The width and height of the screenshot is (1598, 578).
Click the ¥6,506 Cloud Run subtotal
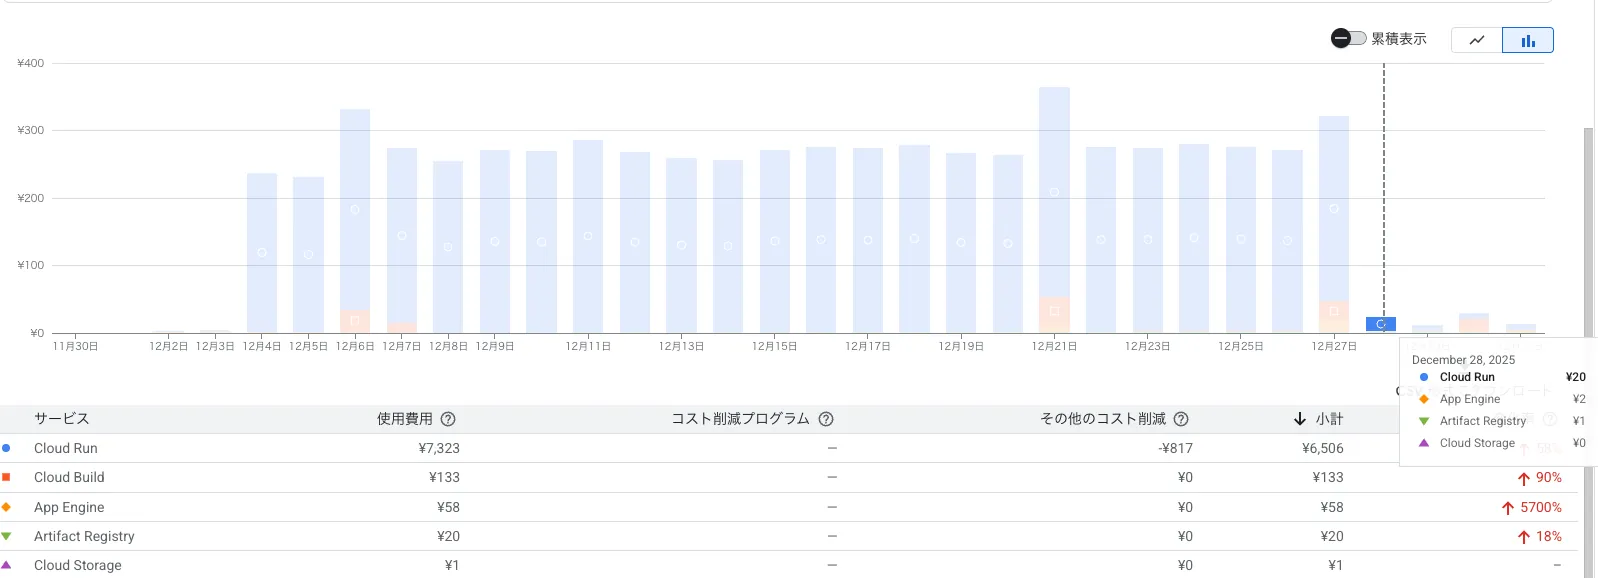[x=1323, y=448]
